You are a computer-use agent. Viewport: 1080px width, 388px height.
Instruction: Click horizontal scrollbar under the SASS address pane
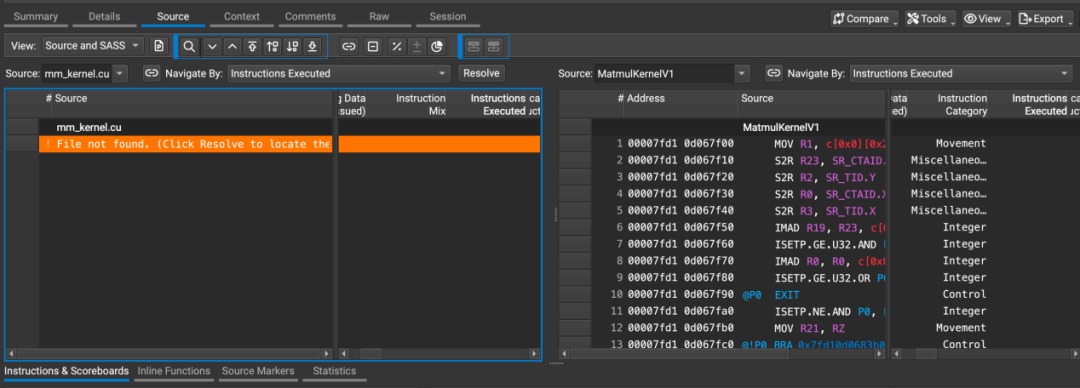pos(721,354)
